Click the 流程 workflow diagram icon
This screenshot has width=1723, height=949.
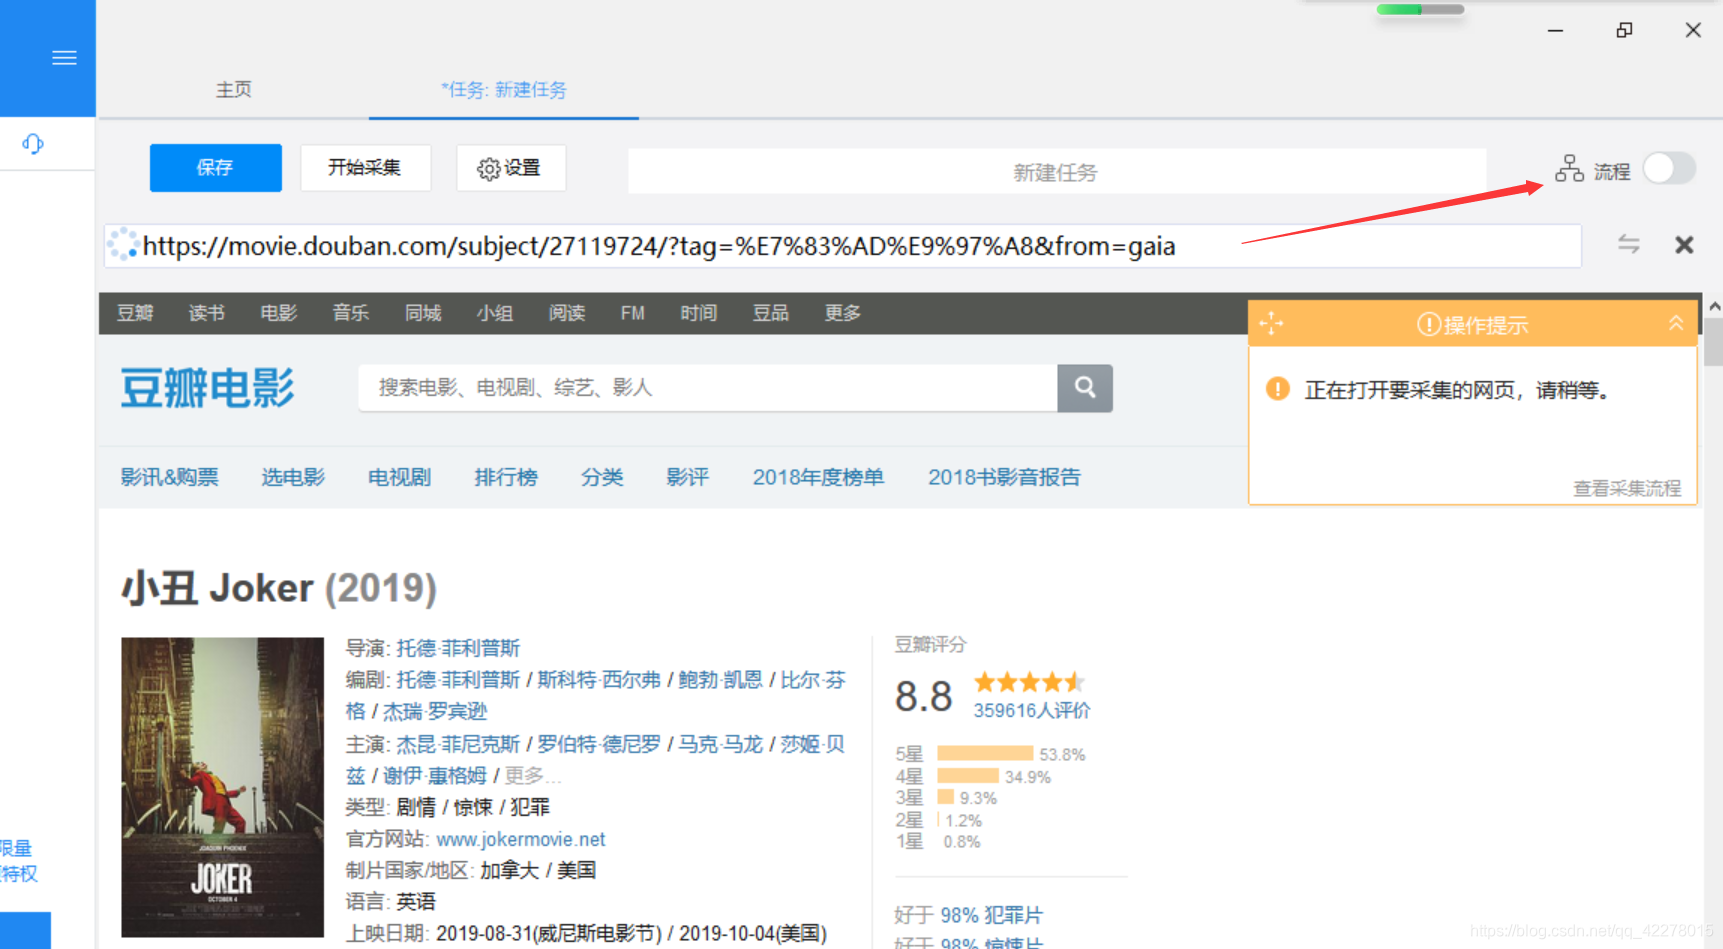tap(1569, 169)
